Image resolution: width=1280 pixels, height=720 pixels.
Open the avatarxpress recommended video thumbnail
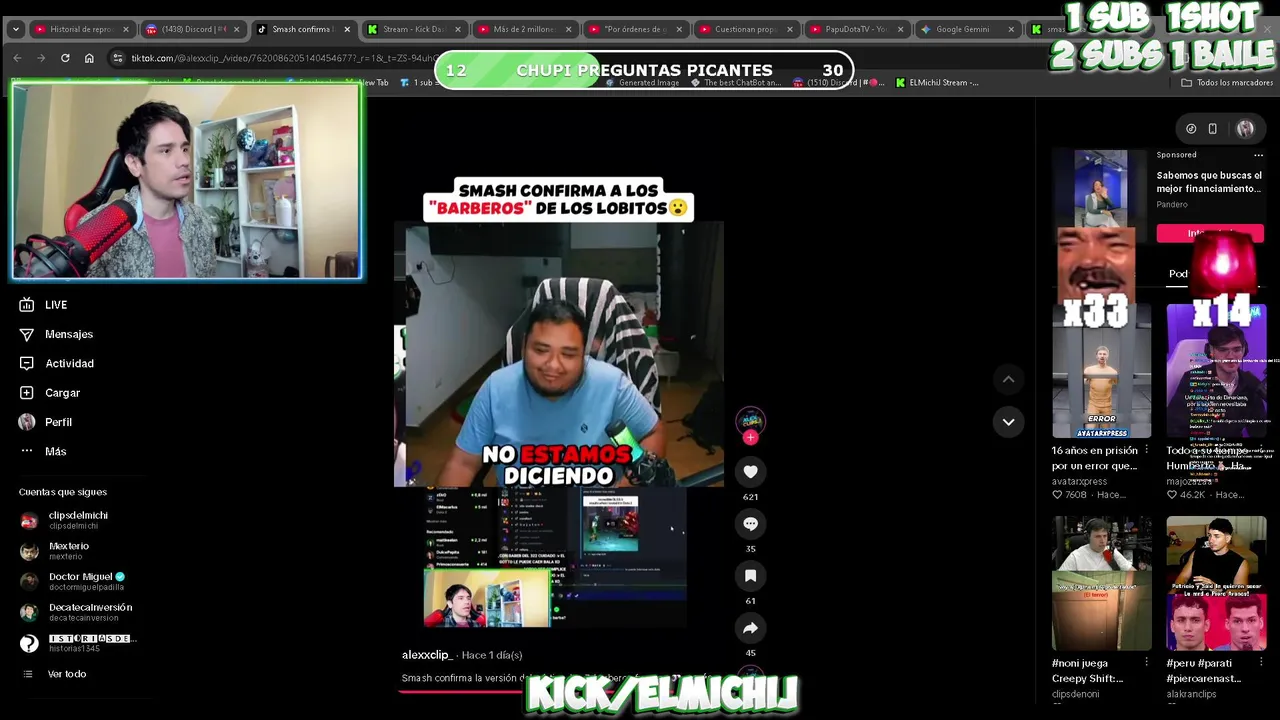coord(1101,371)
